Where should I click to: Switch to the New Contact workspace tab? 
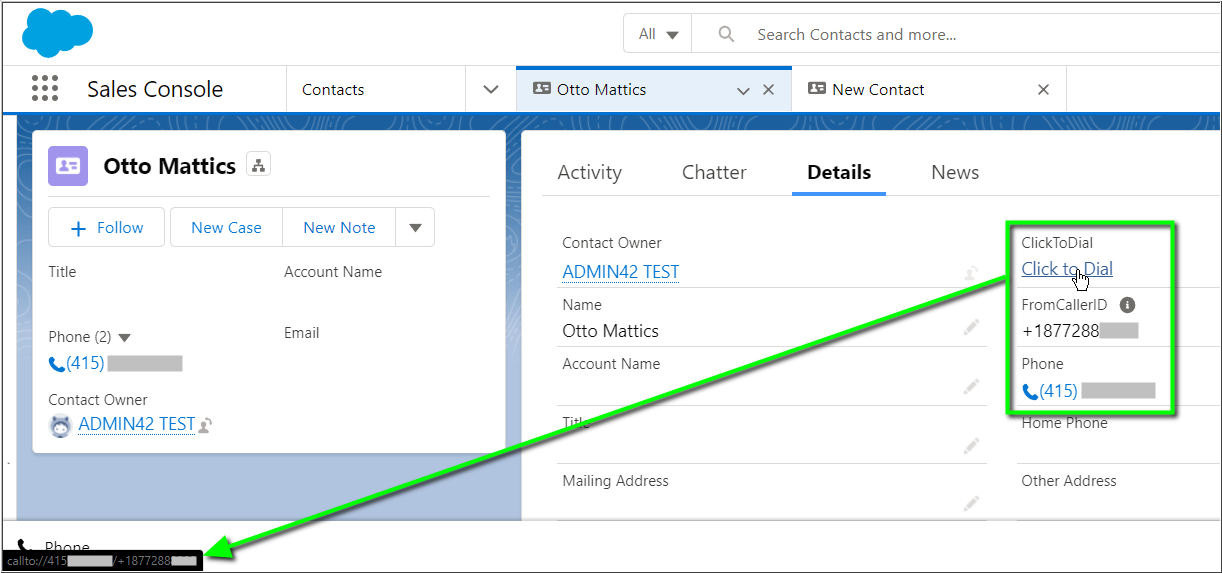tap(878, 89)
